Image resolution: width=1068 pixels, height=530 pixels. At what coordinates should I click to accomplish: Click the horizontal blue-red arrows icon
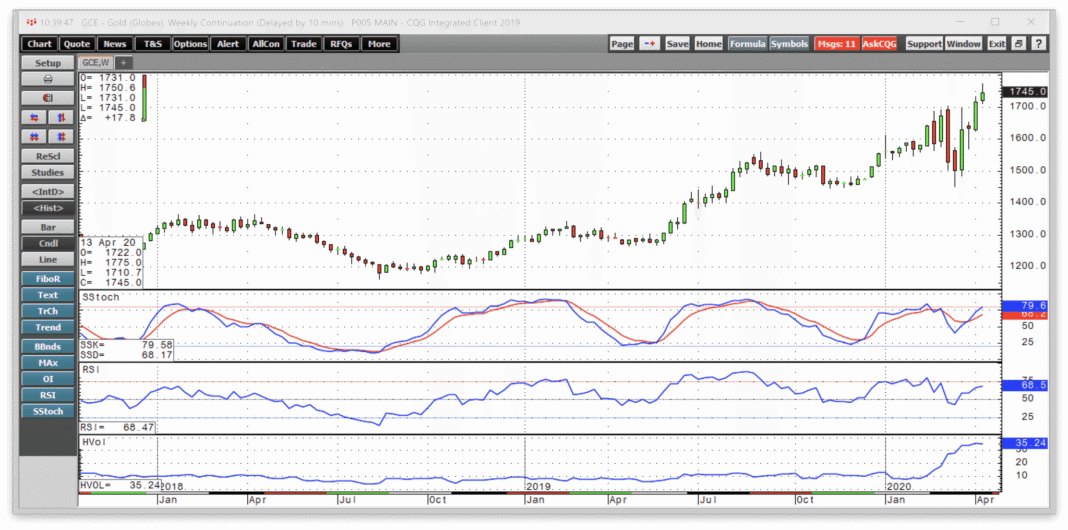[x=35, y=117]
